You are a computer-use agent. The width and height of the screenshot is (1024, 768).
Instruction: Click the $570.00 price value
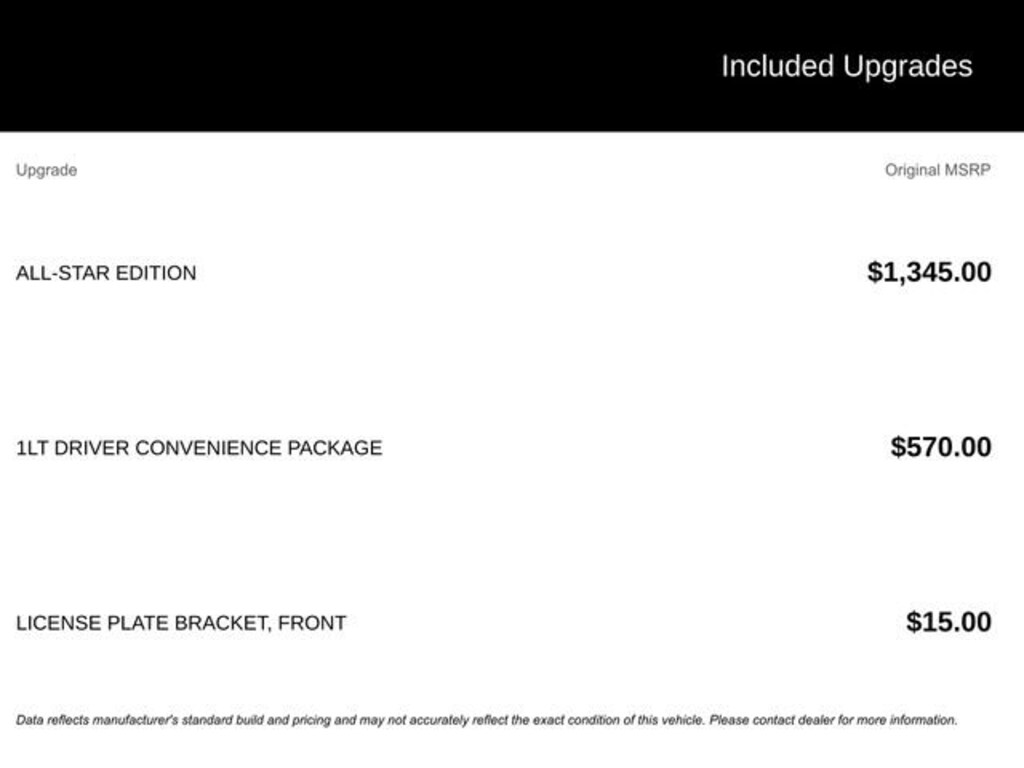pos(941,447)
